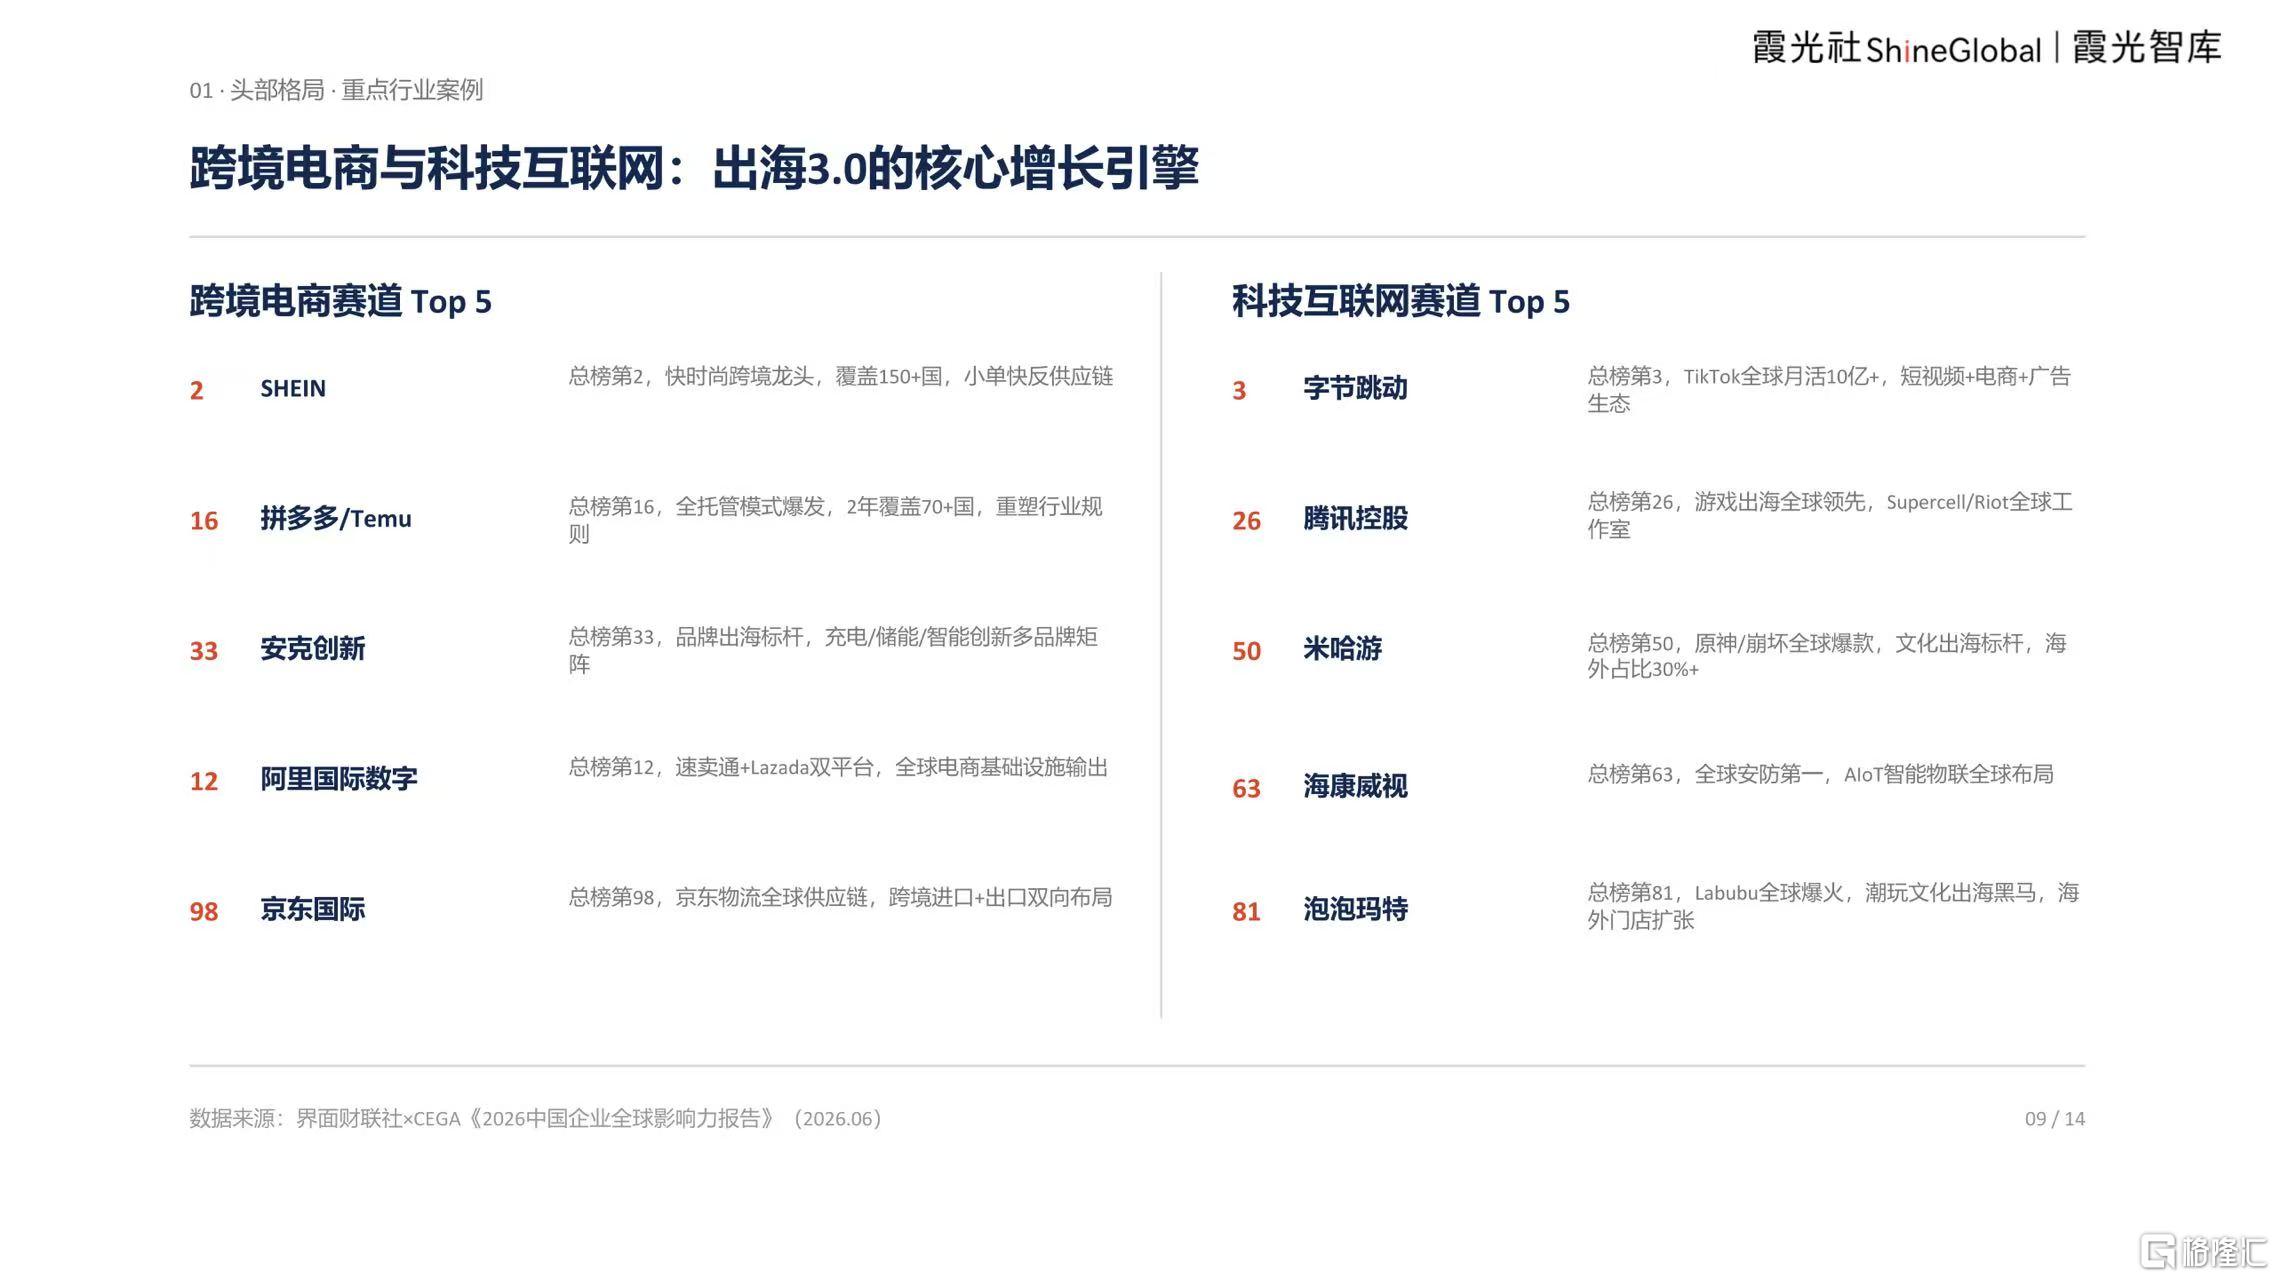Image resolution: width=2275 pixels, height=1279 pixels.
Task: Click the 霞光社 ShineGlobal logo
Action: tap(1896, 48)
